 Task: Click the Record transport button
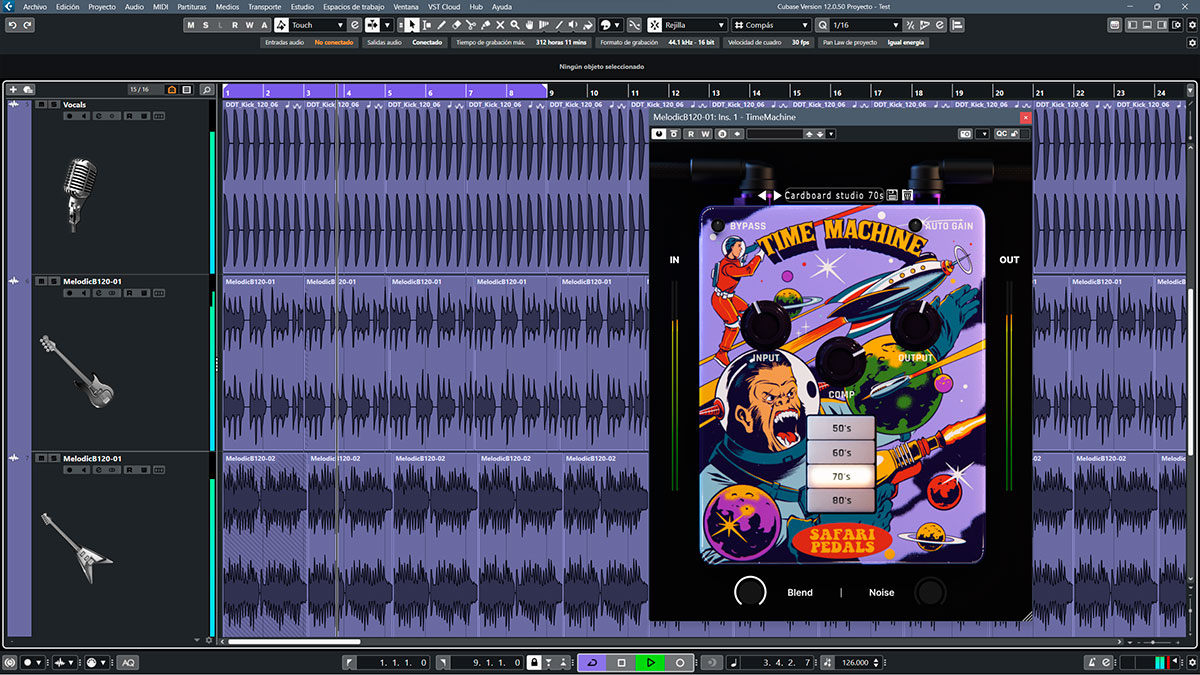coord(680,663)
